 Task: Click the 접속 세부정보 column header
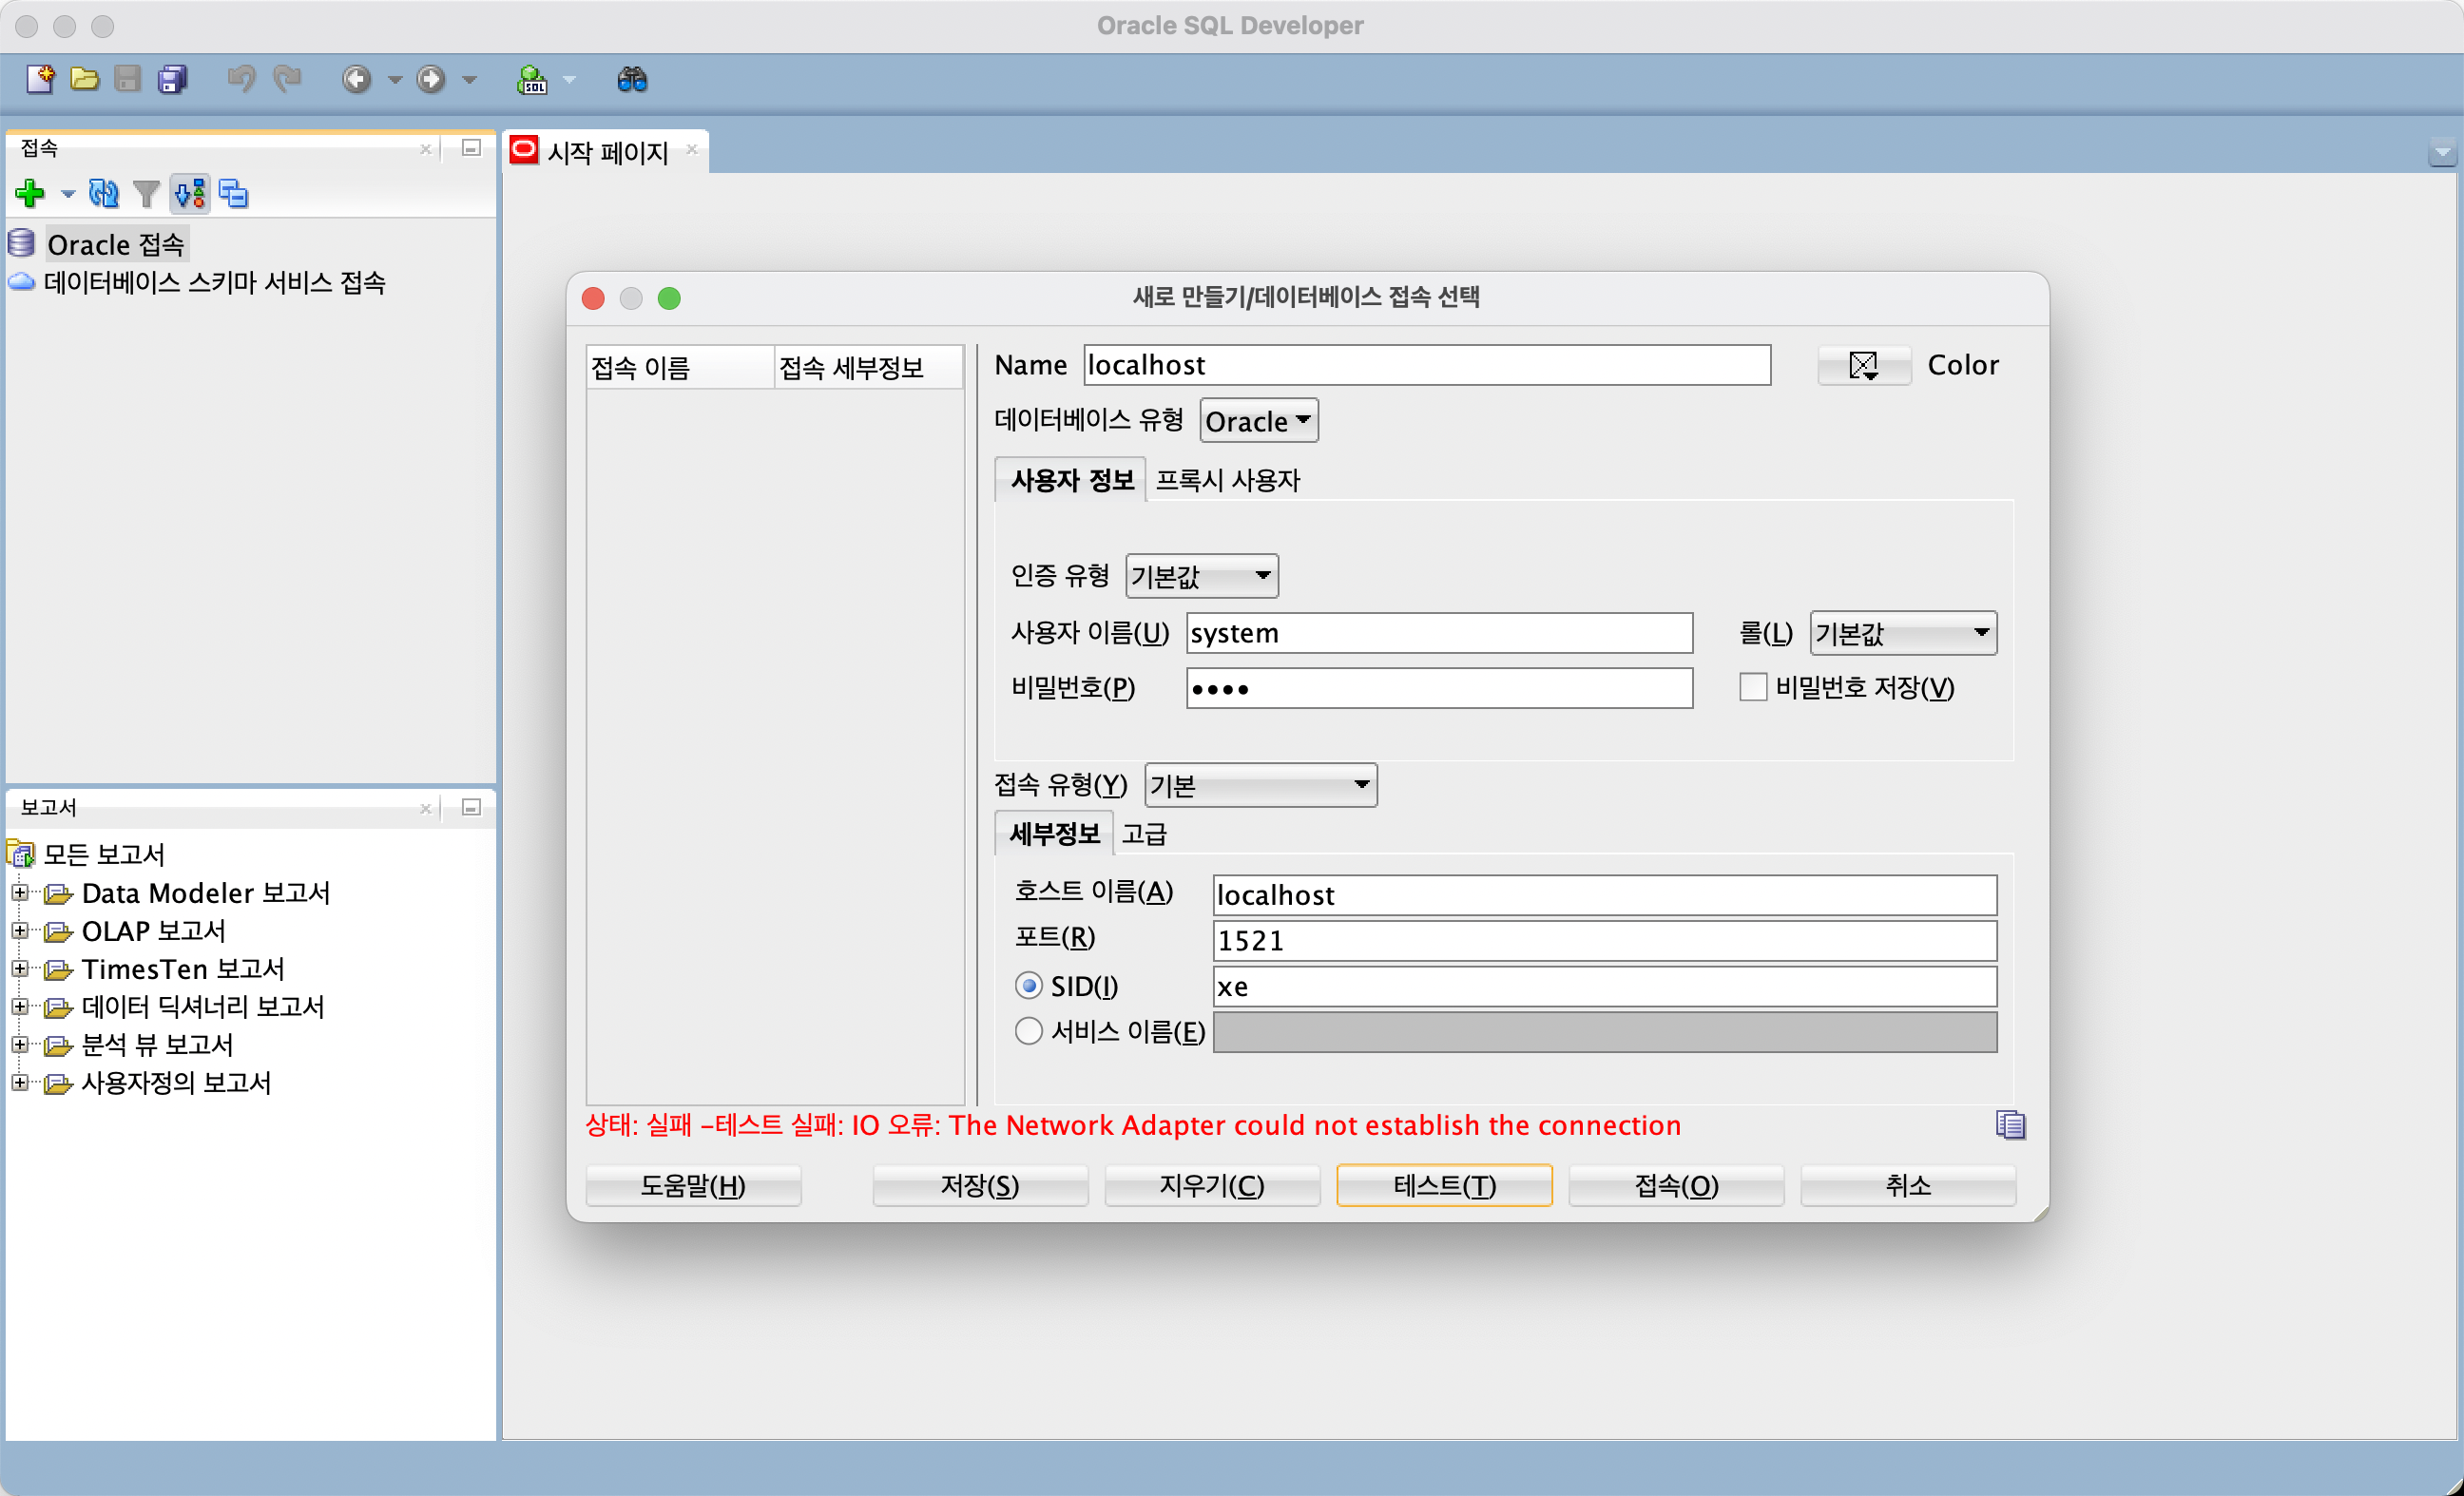pos(868,367)
